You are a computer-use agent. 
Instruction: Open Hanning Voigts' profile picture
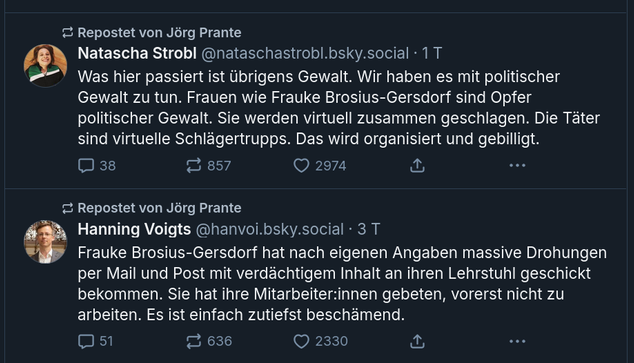[45, 242]
